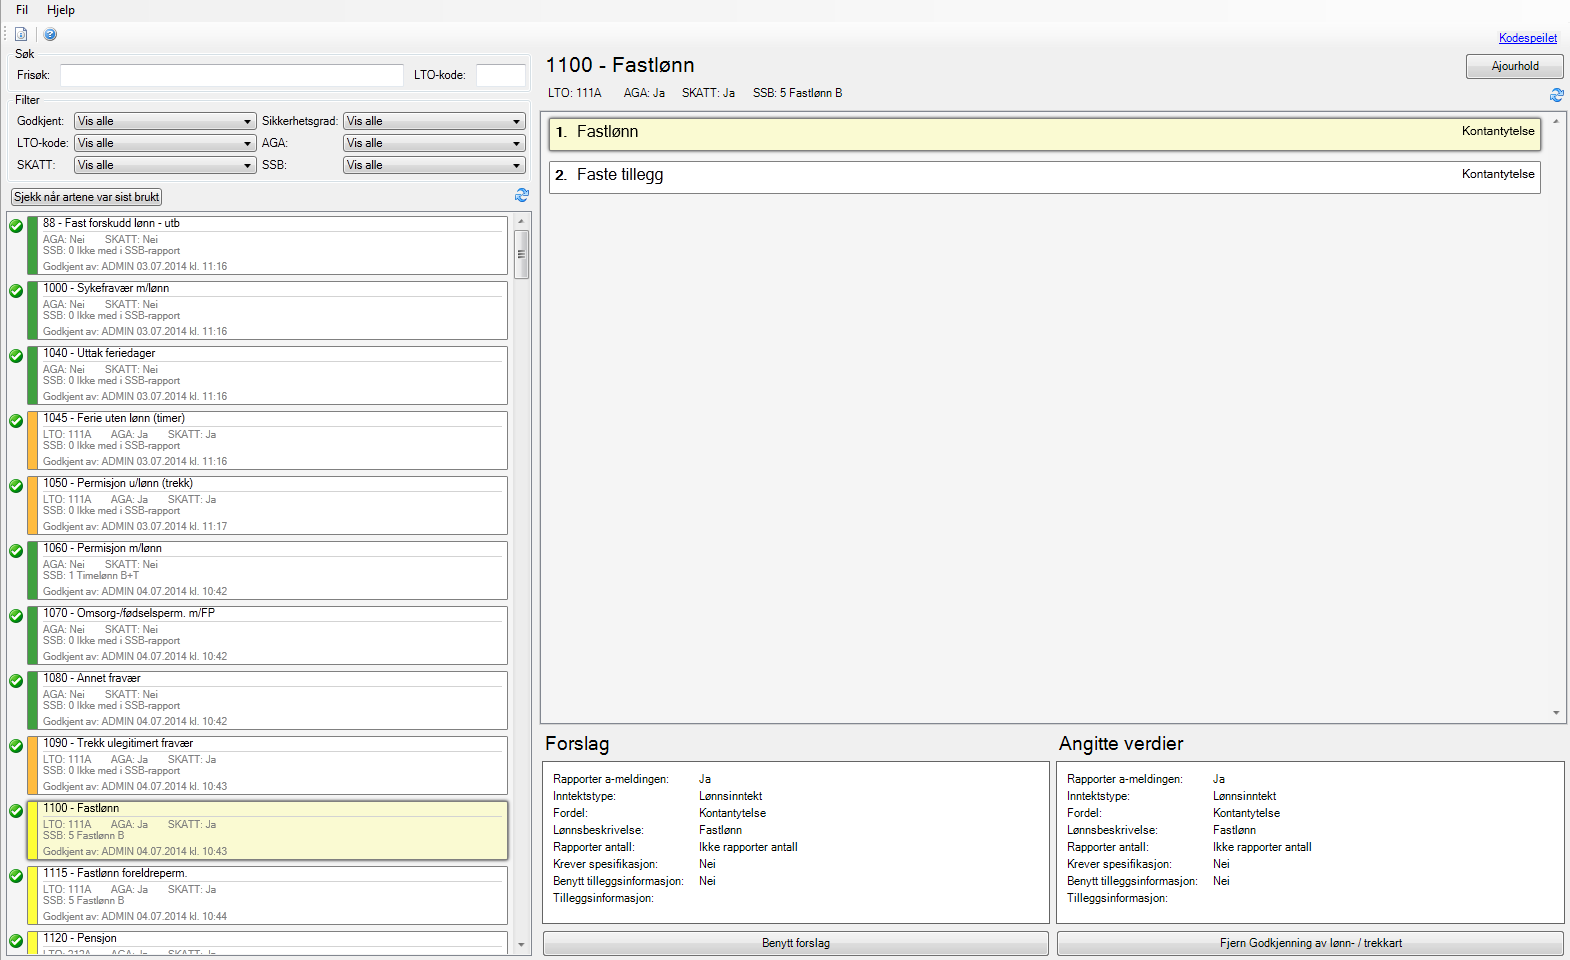Select 1040 - Uttak feriedager entry
Screen dimensions: 1570x960
point(267,375)
